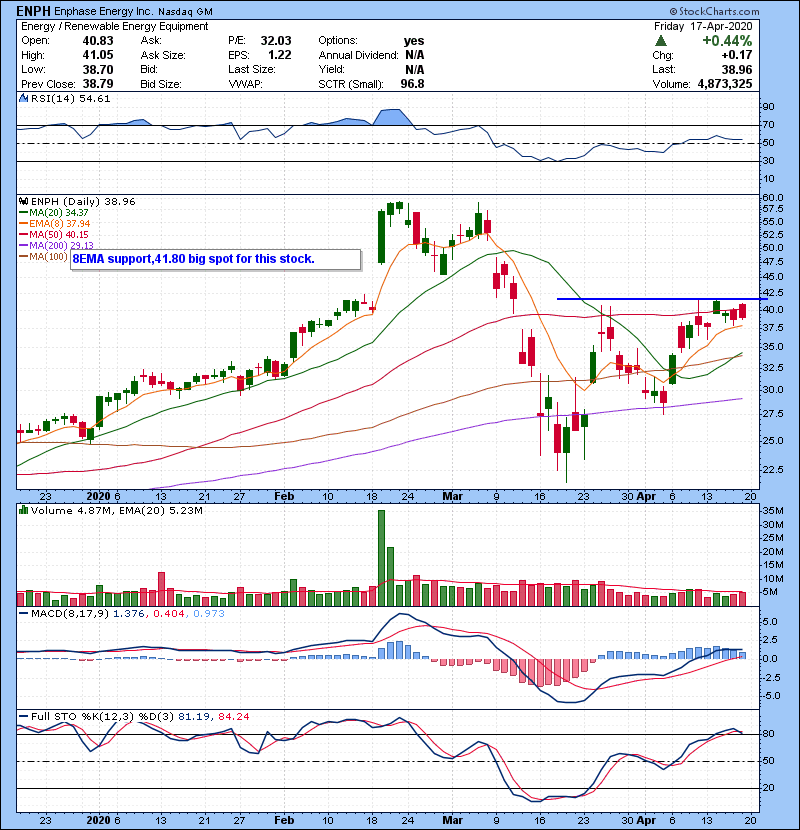Click the RSI panel icon beside RSI(14)
Viewport: 800px width, 830px height.
click(23, 98)
